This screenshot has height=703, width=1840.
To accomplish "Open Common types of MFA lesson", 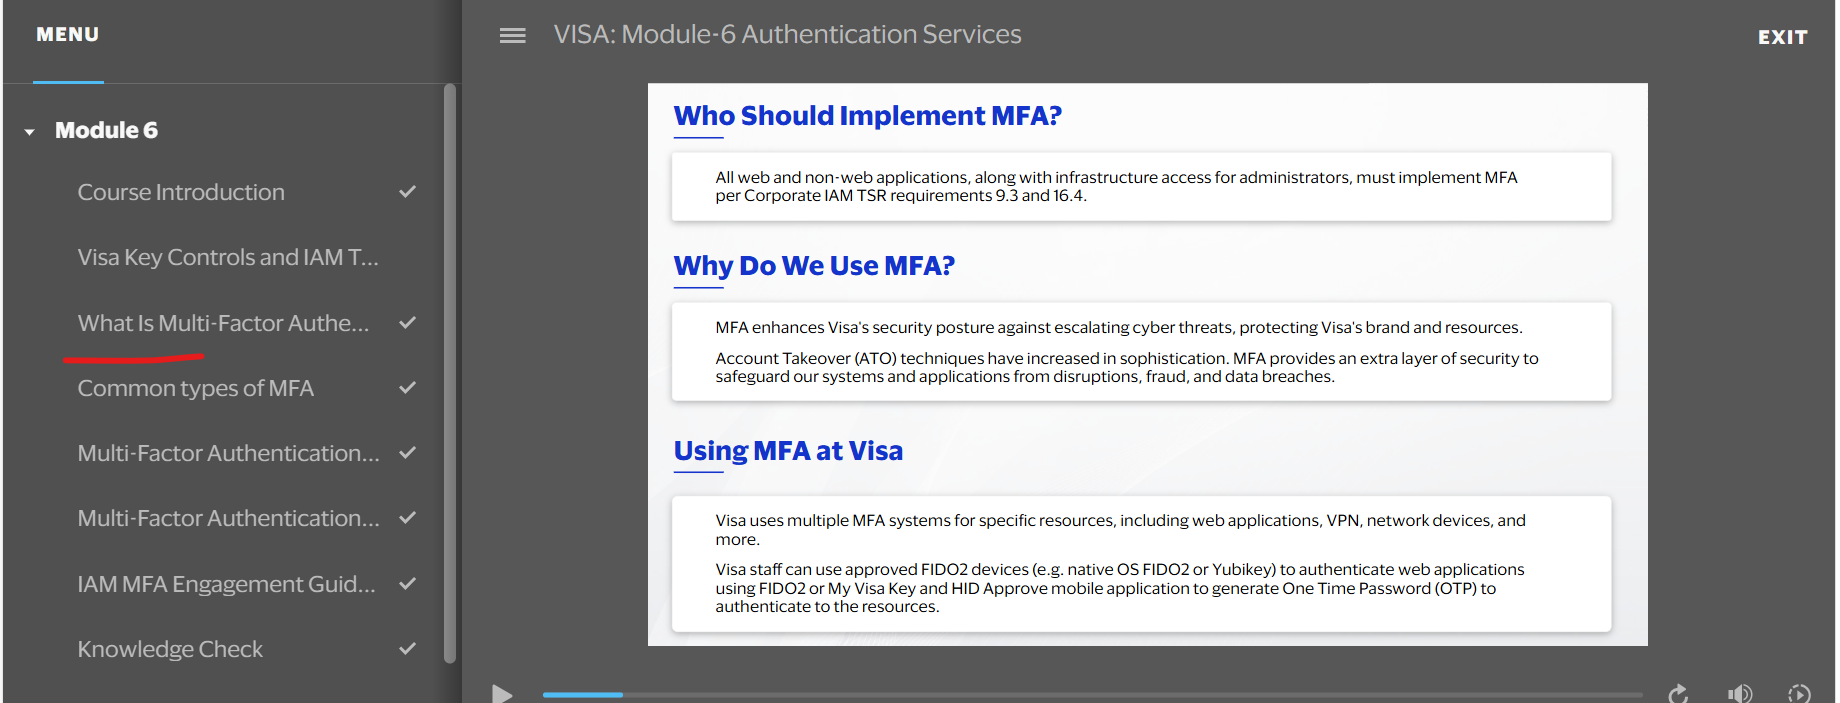I will [196, 388].
